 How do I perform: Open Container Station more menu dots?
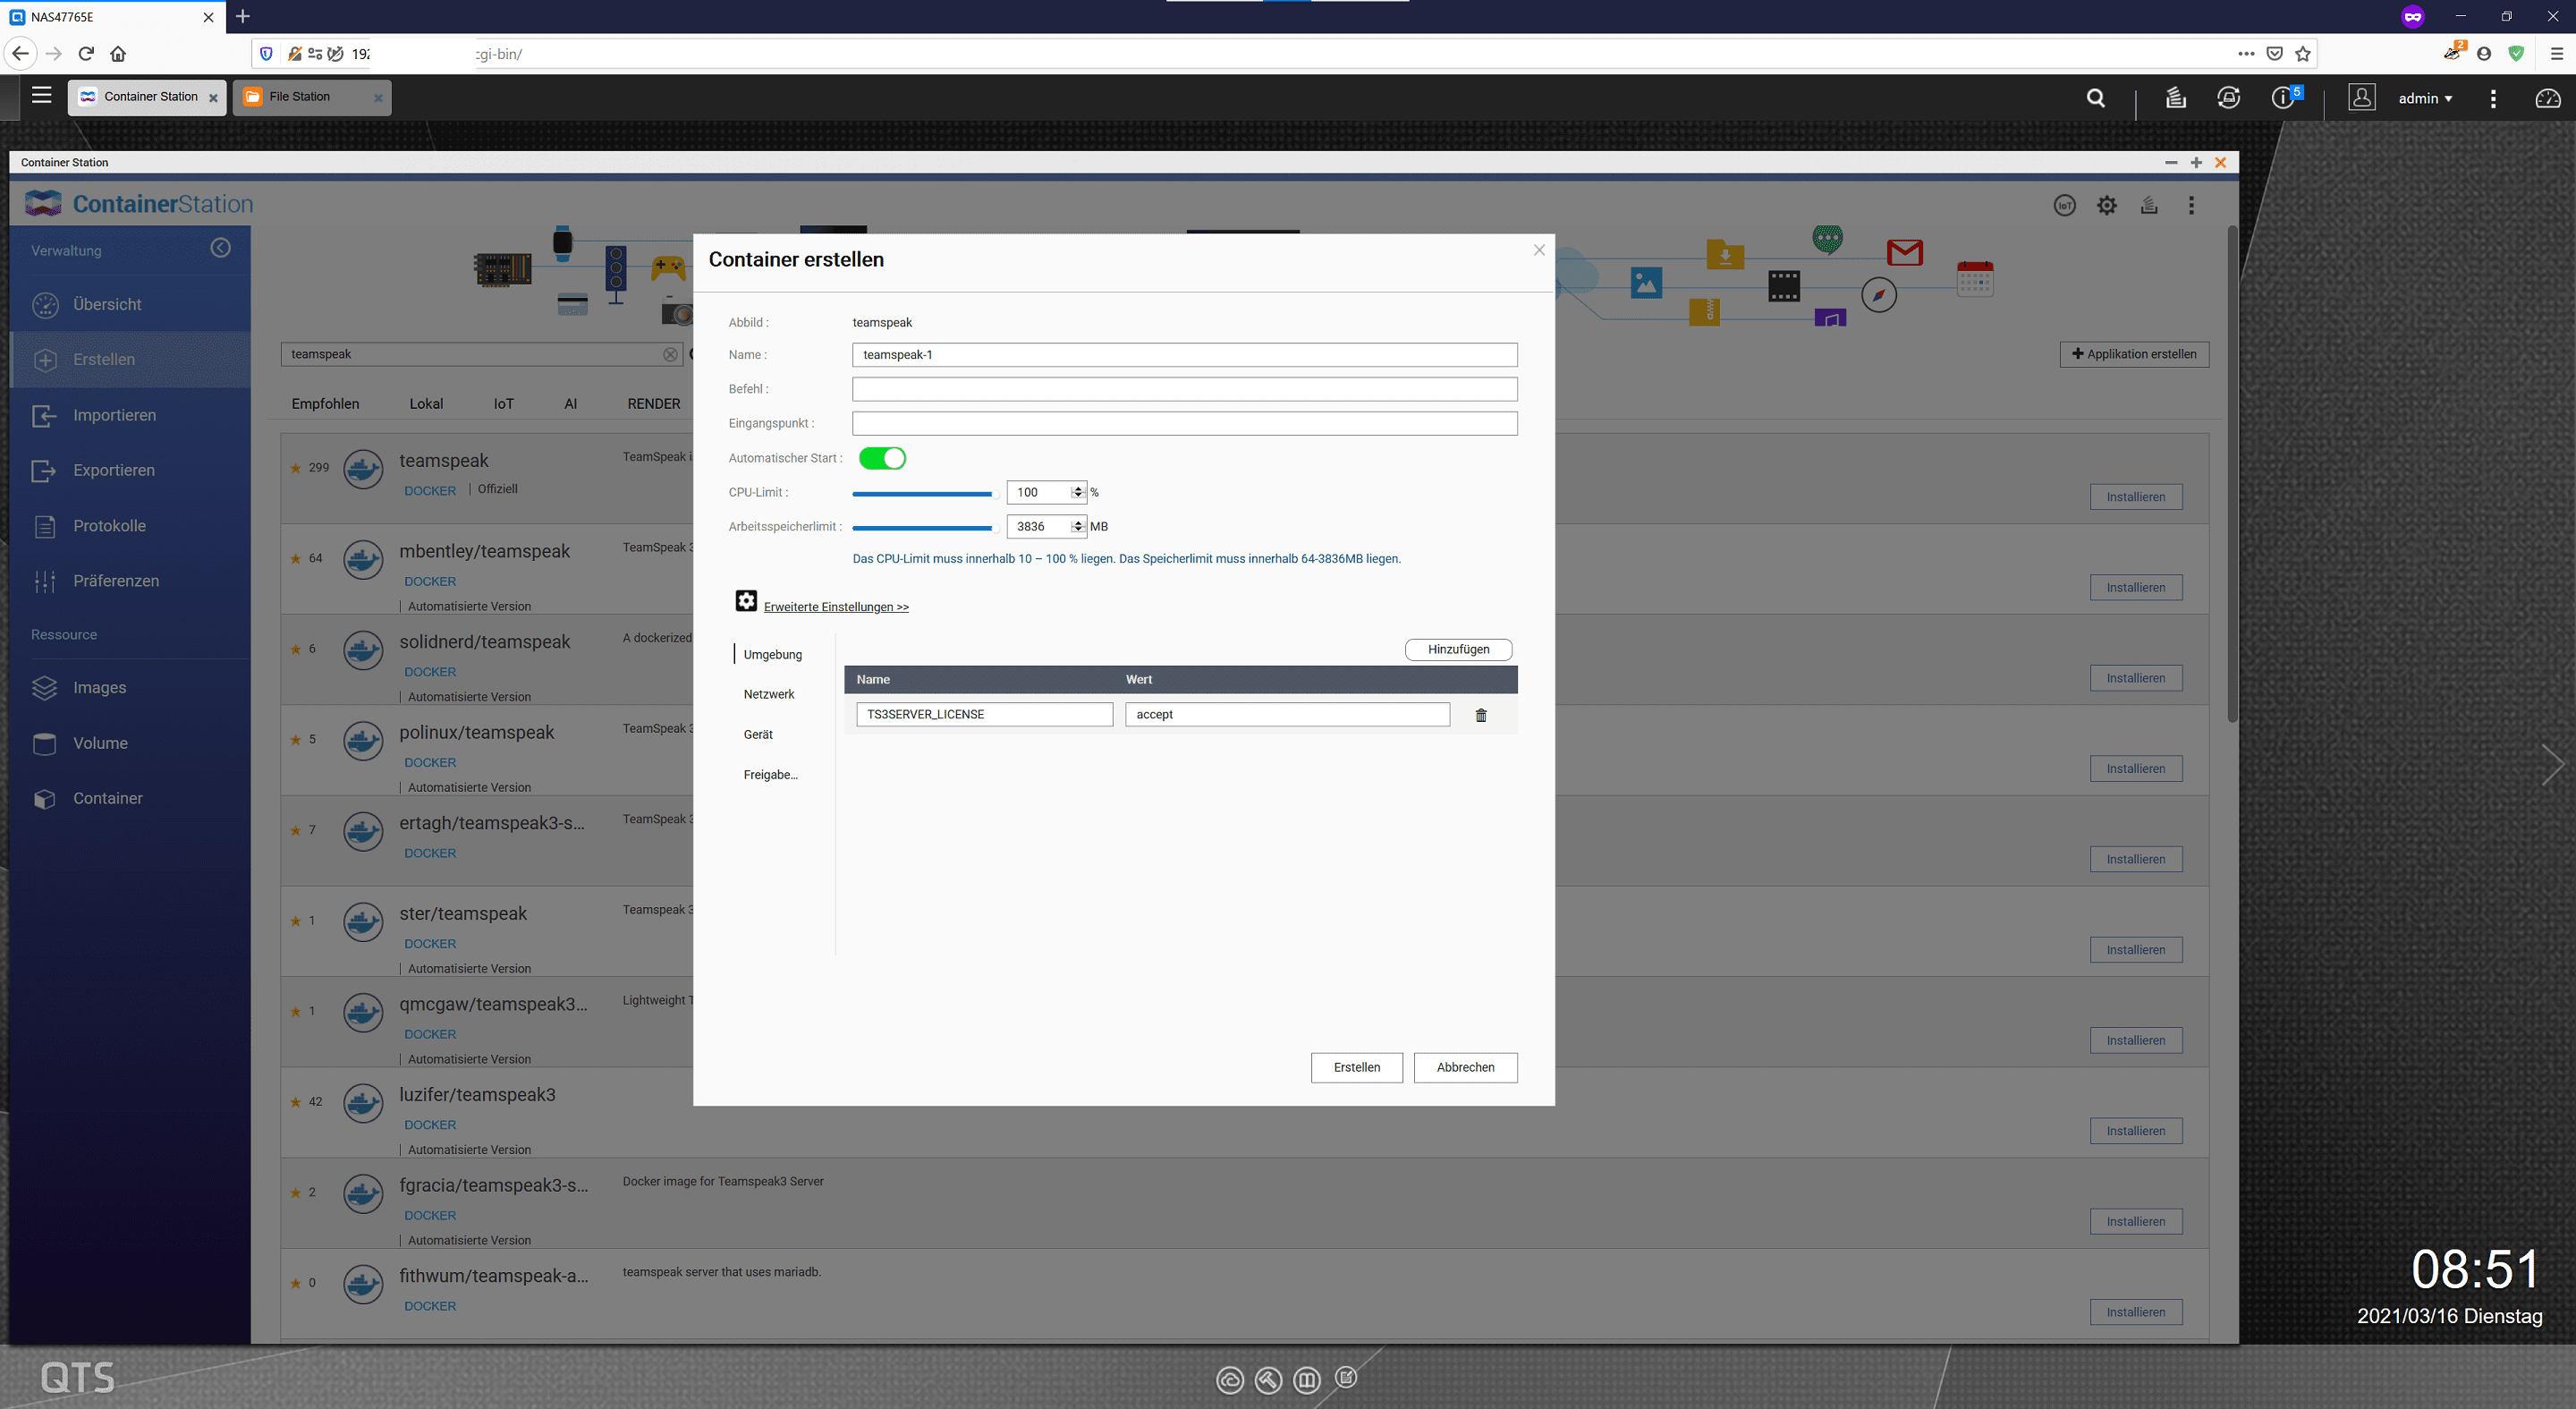(2192, 205)
